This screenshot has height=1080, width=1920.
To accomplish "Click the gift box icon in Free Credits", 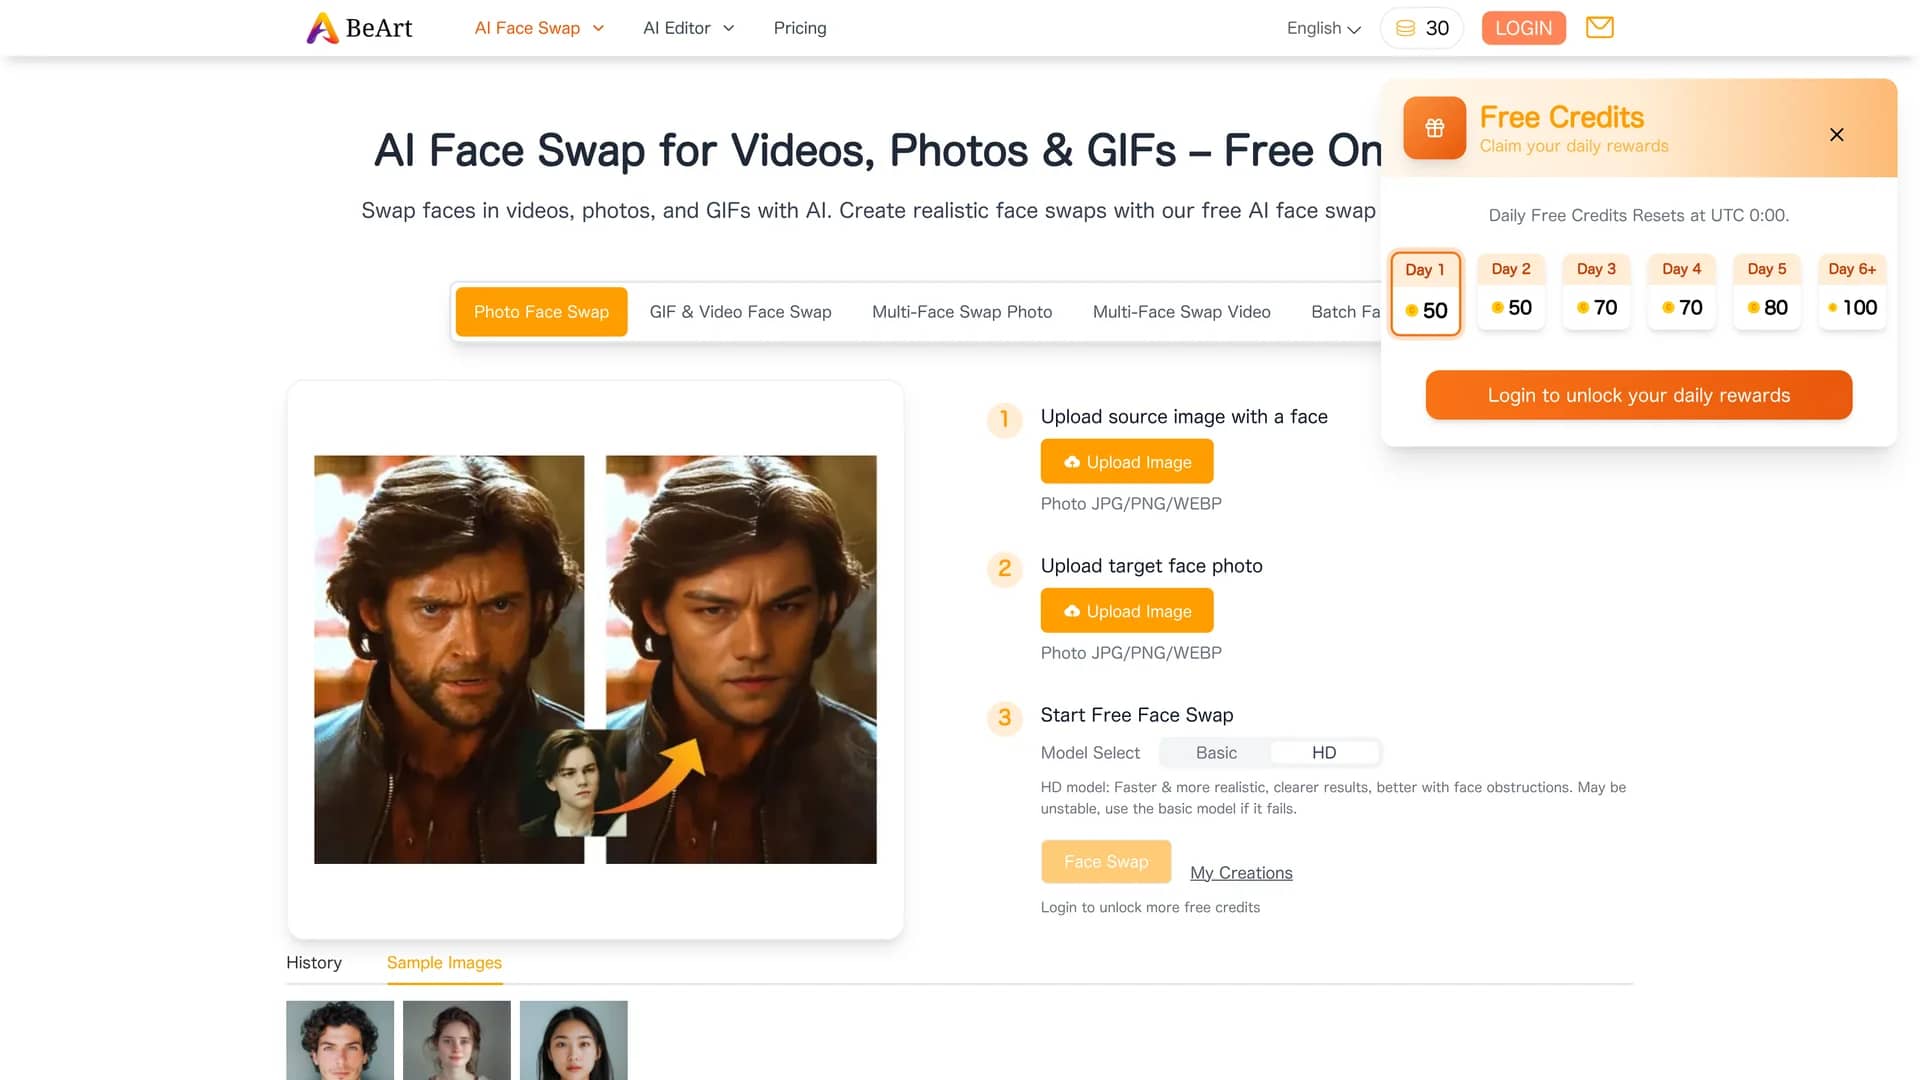I will (x=1434, y=128).
